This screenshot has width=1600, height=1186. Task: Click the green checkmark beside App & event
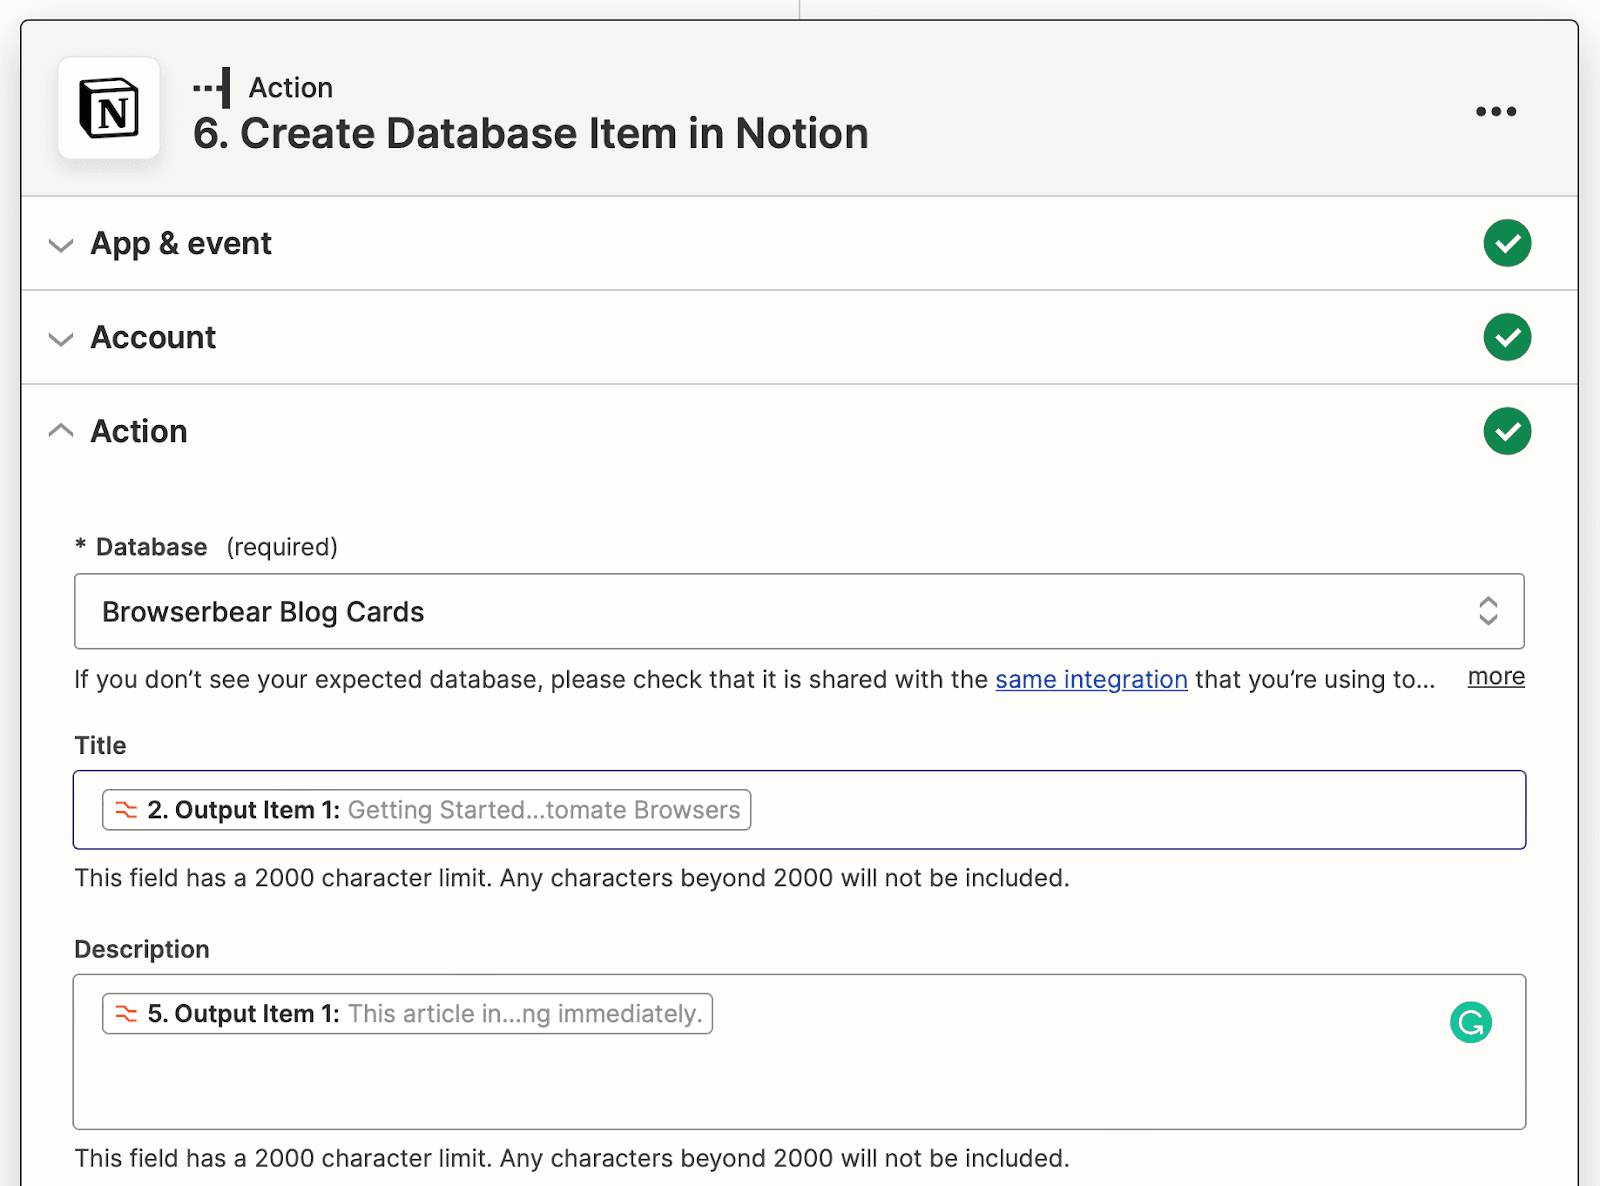(x=1507, y=243)
